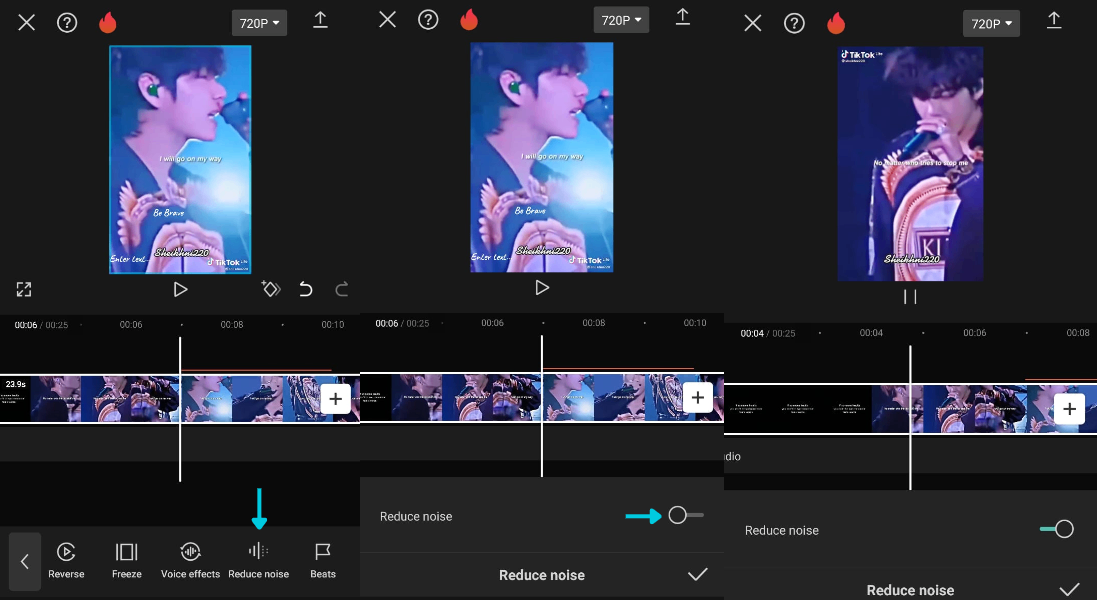Pause playback in the right screen

(910, 297)
